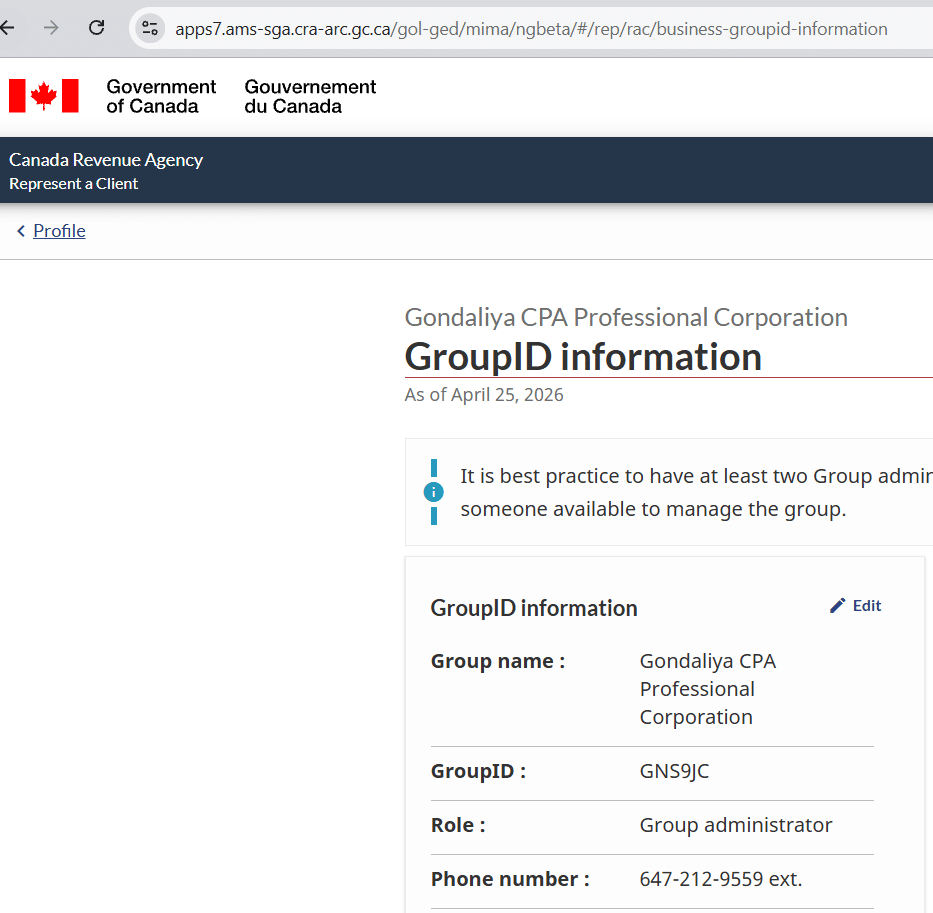Click the Phone number label
The height and width of the screenshot is (913, 933).
point(510,879)
